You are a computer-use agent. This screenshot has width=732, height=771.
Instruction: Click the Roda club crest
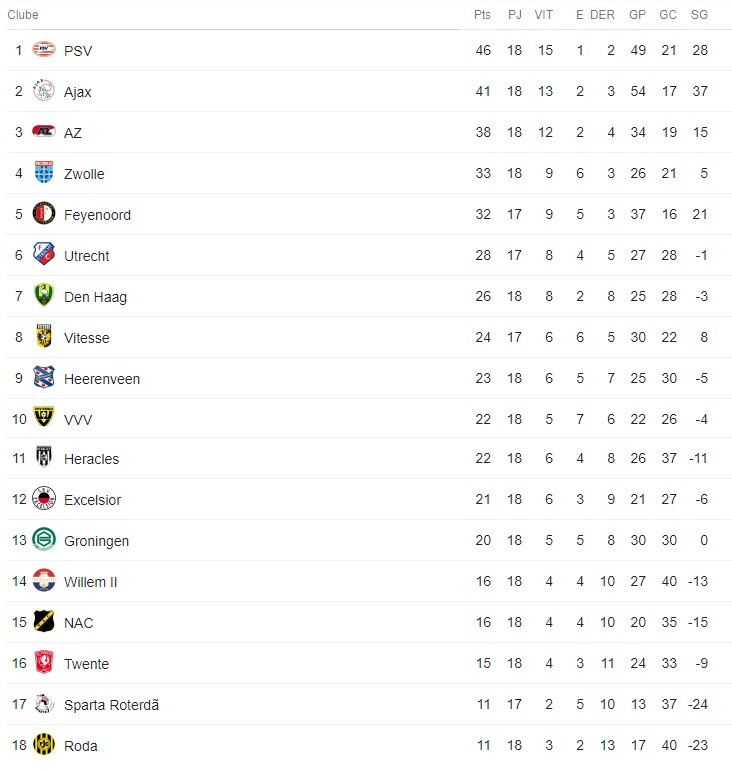(44, 744)
